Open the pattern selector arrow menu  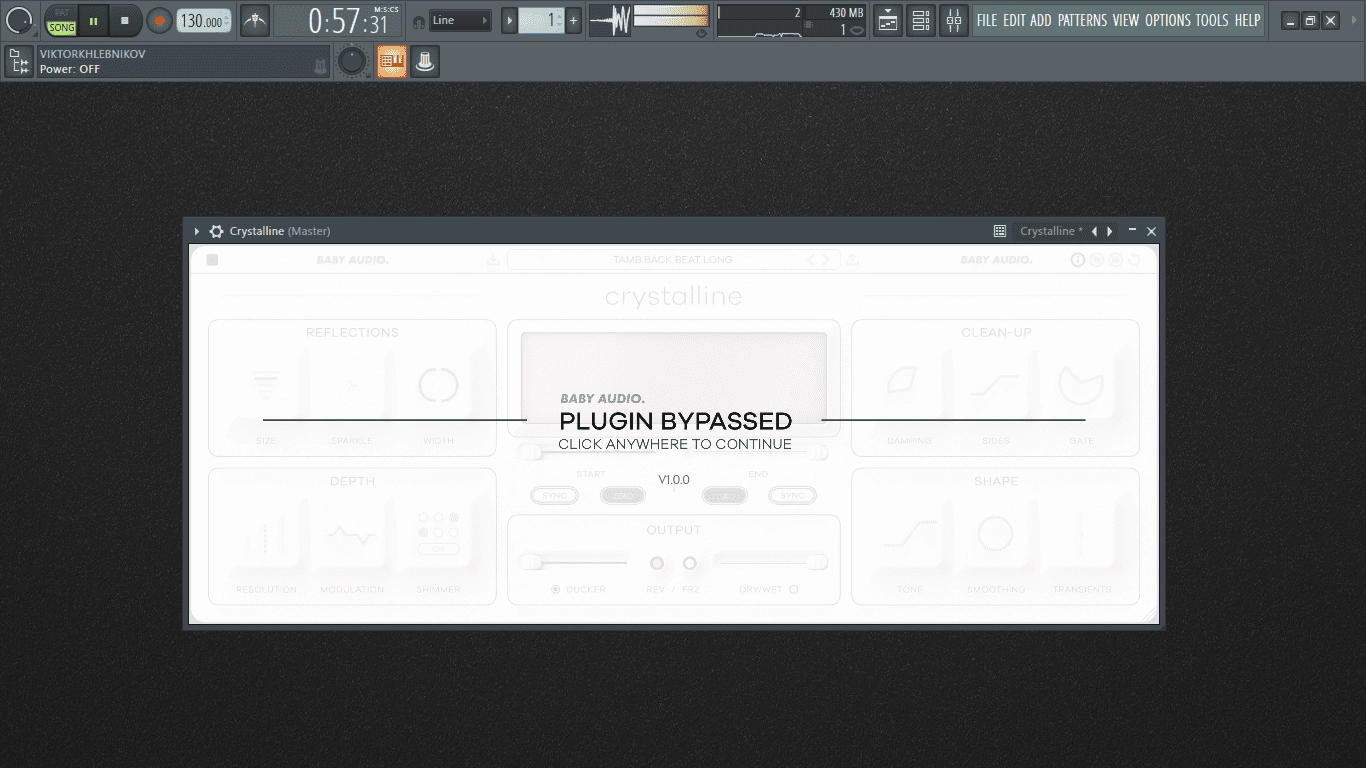[x=509, y=20]
